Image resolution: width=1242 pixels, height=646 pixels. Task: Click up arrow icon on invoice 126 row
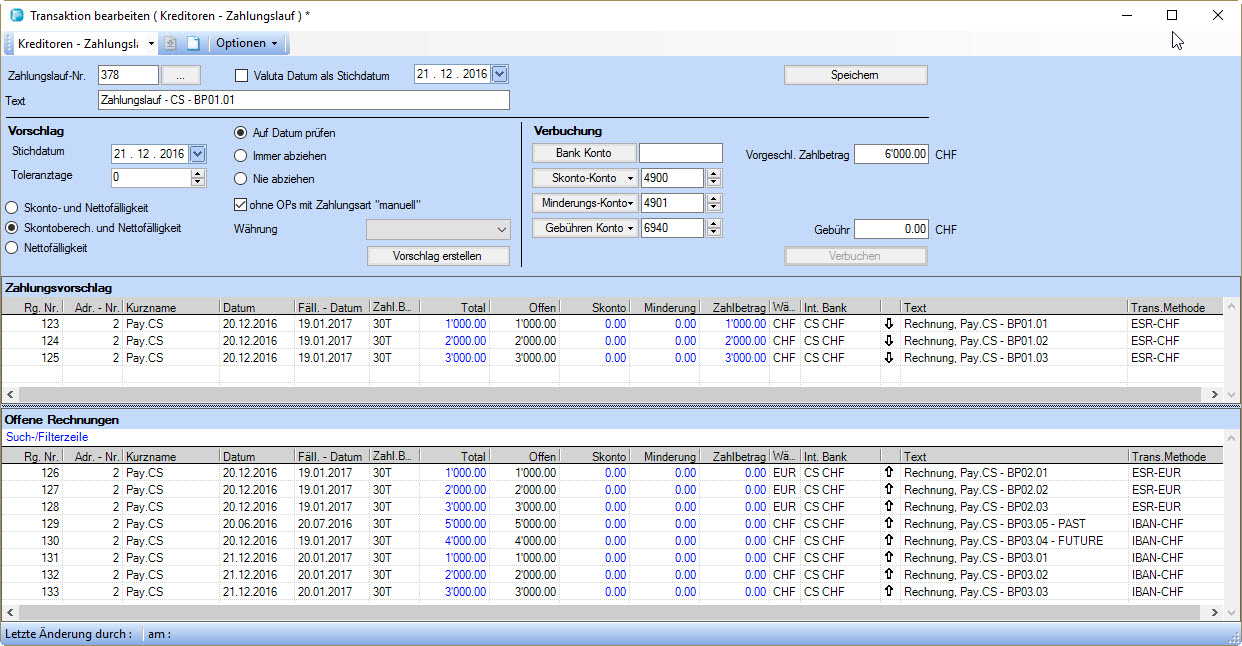(889, 473)
